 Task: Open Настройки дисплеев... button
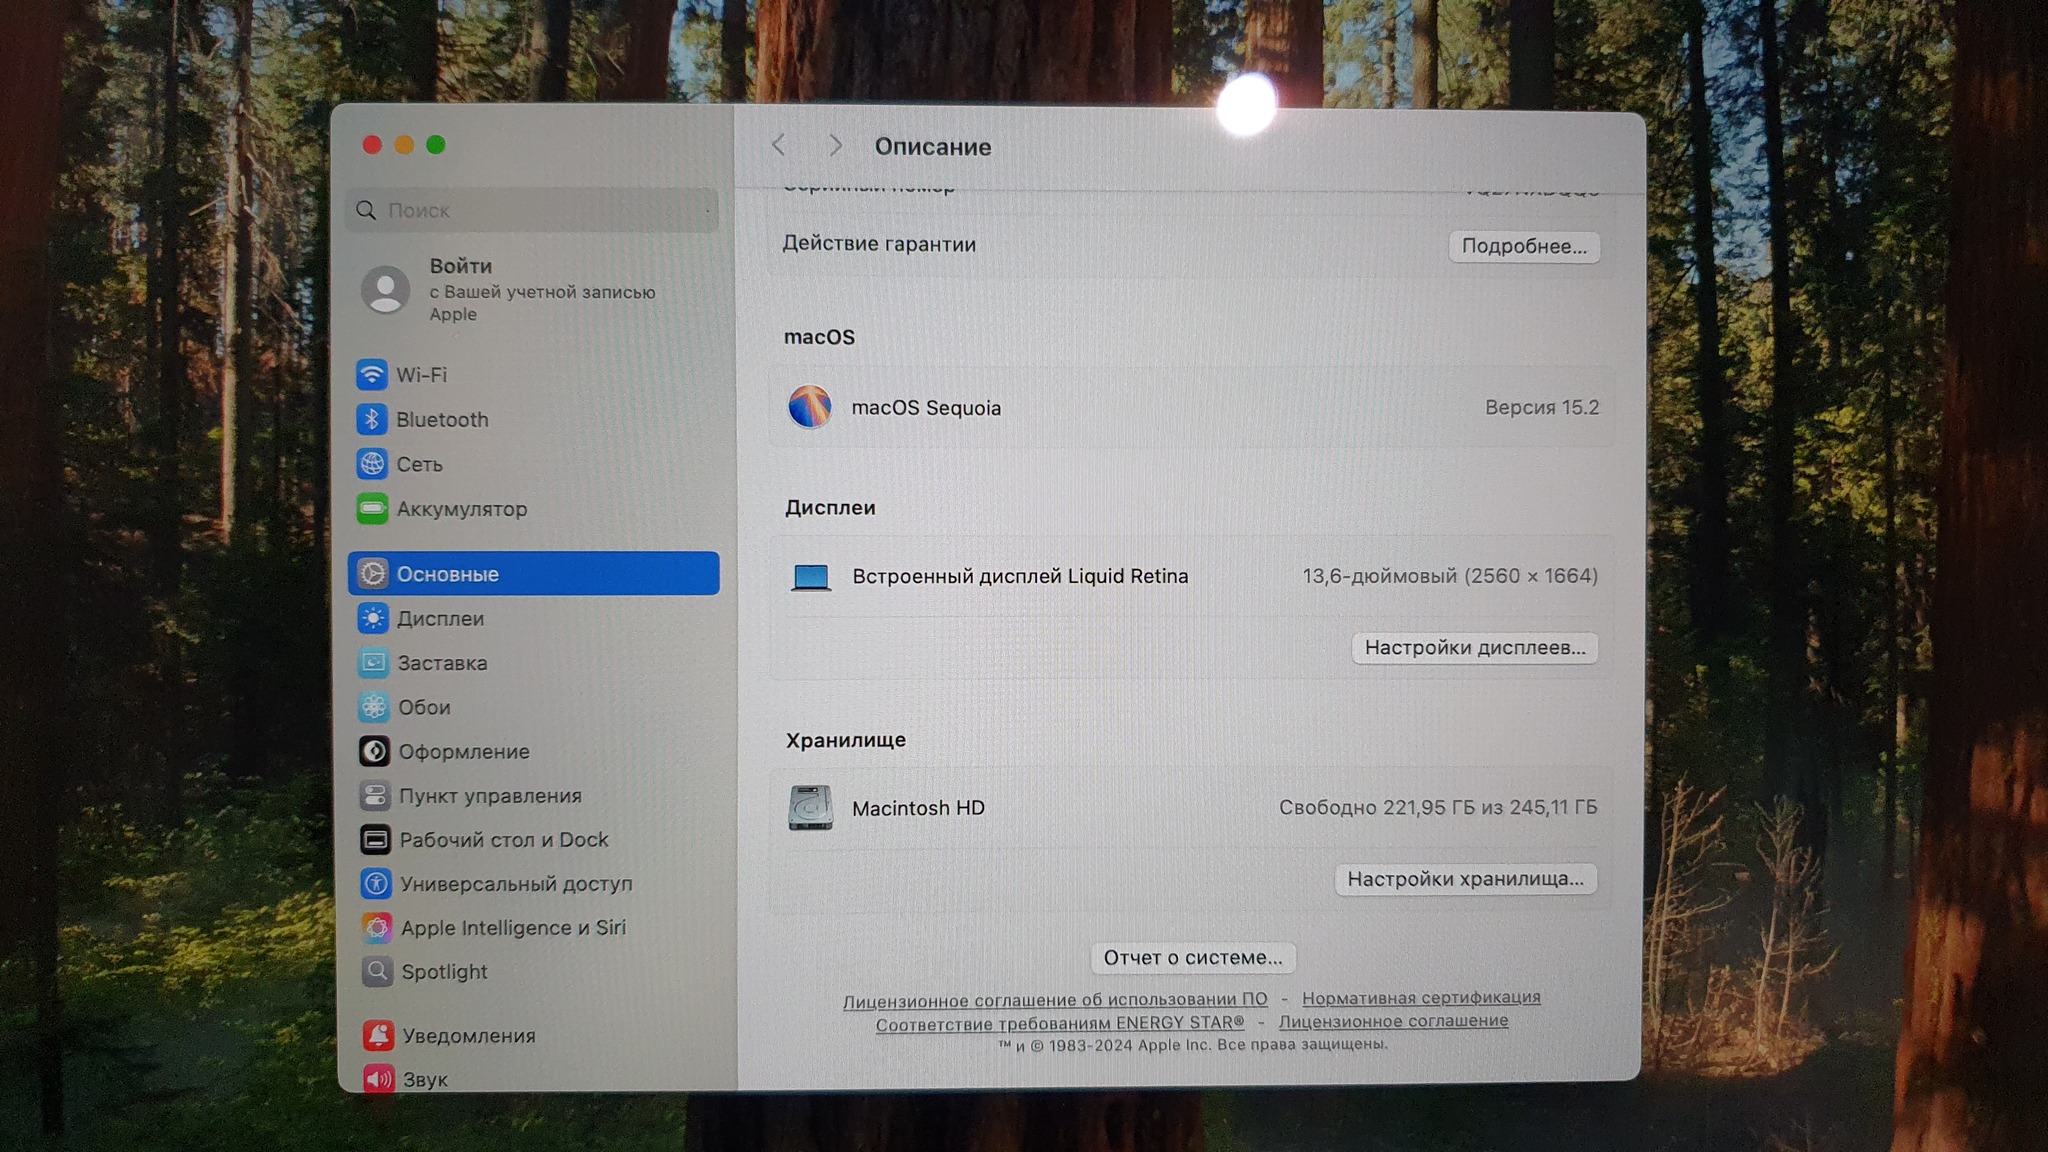(x=1474, y=648)
